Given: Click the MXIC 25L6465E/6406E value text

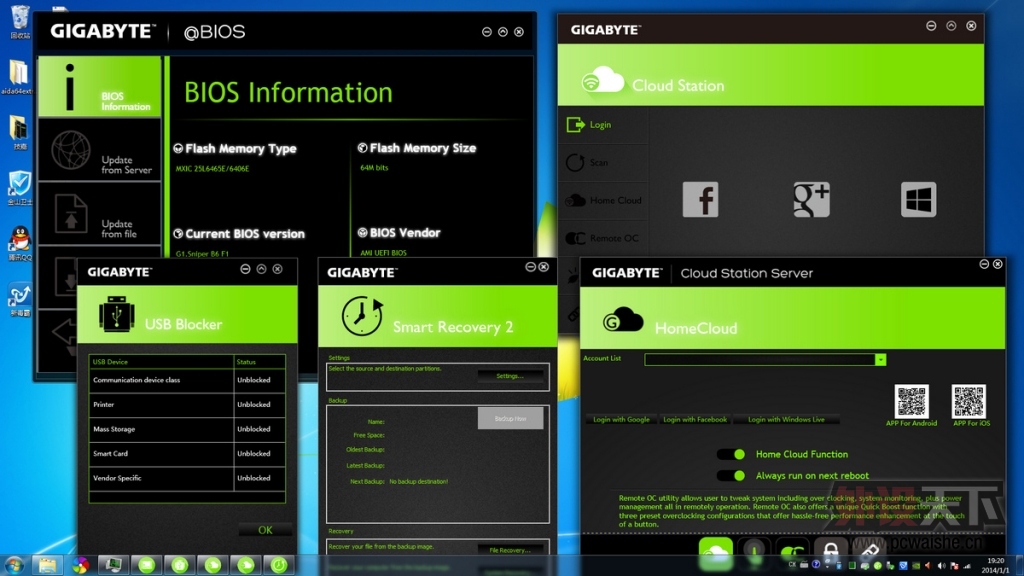Looking at the screenshot, I should pyautogui.click(x=212, y=169).
